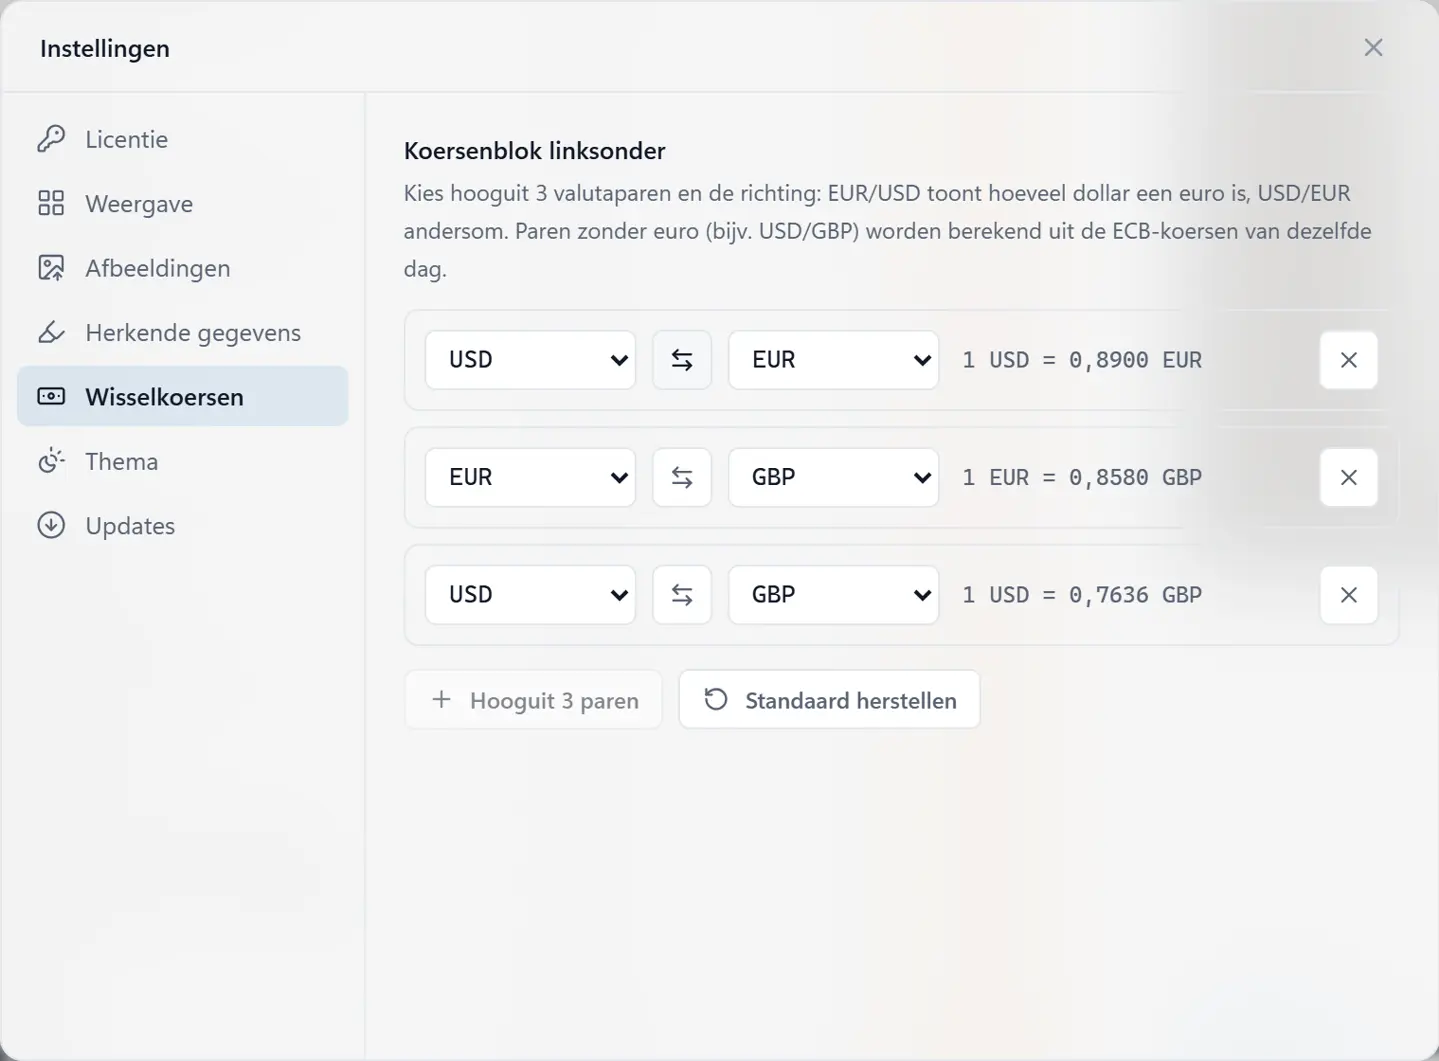Viewport: 1439px width, 1061px height.
Task: Open target currency dropdown in EUR/GBP row
Action: tap(833, 478)
